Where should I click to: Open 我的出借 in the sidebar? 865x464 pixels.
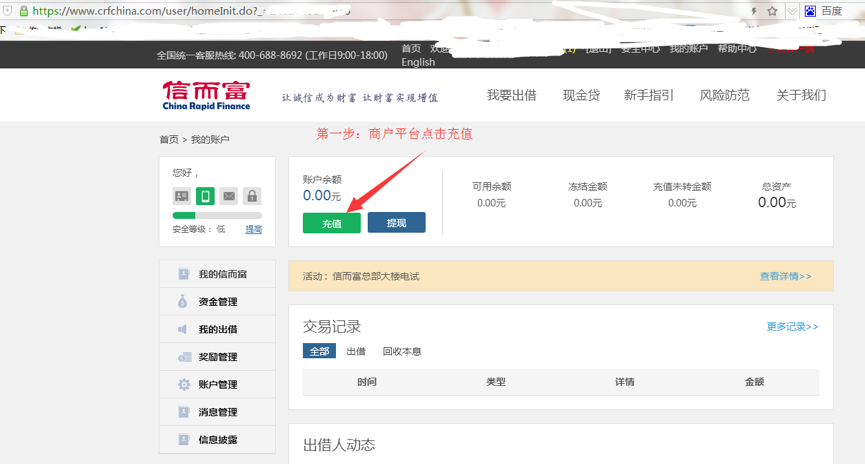tap(217, 329)
